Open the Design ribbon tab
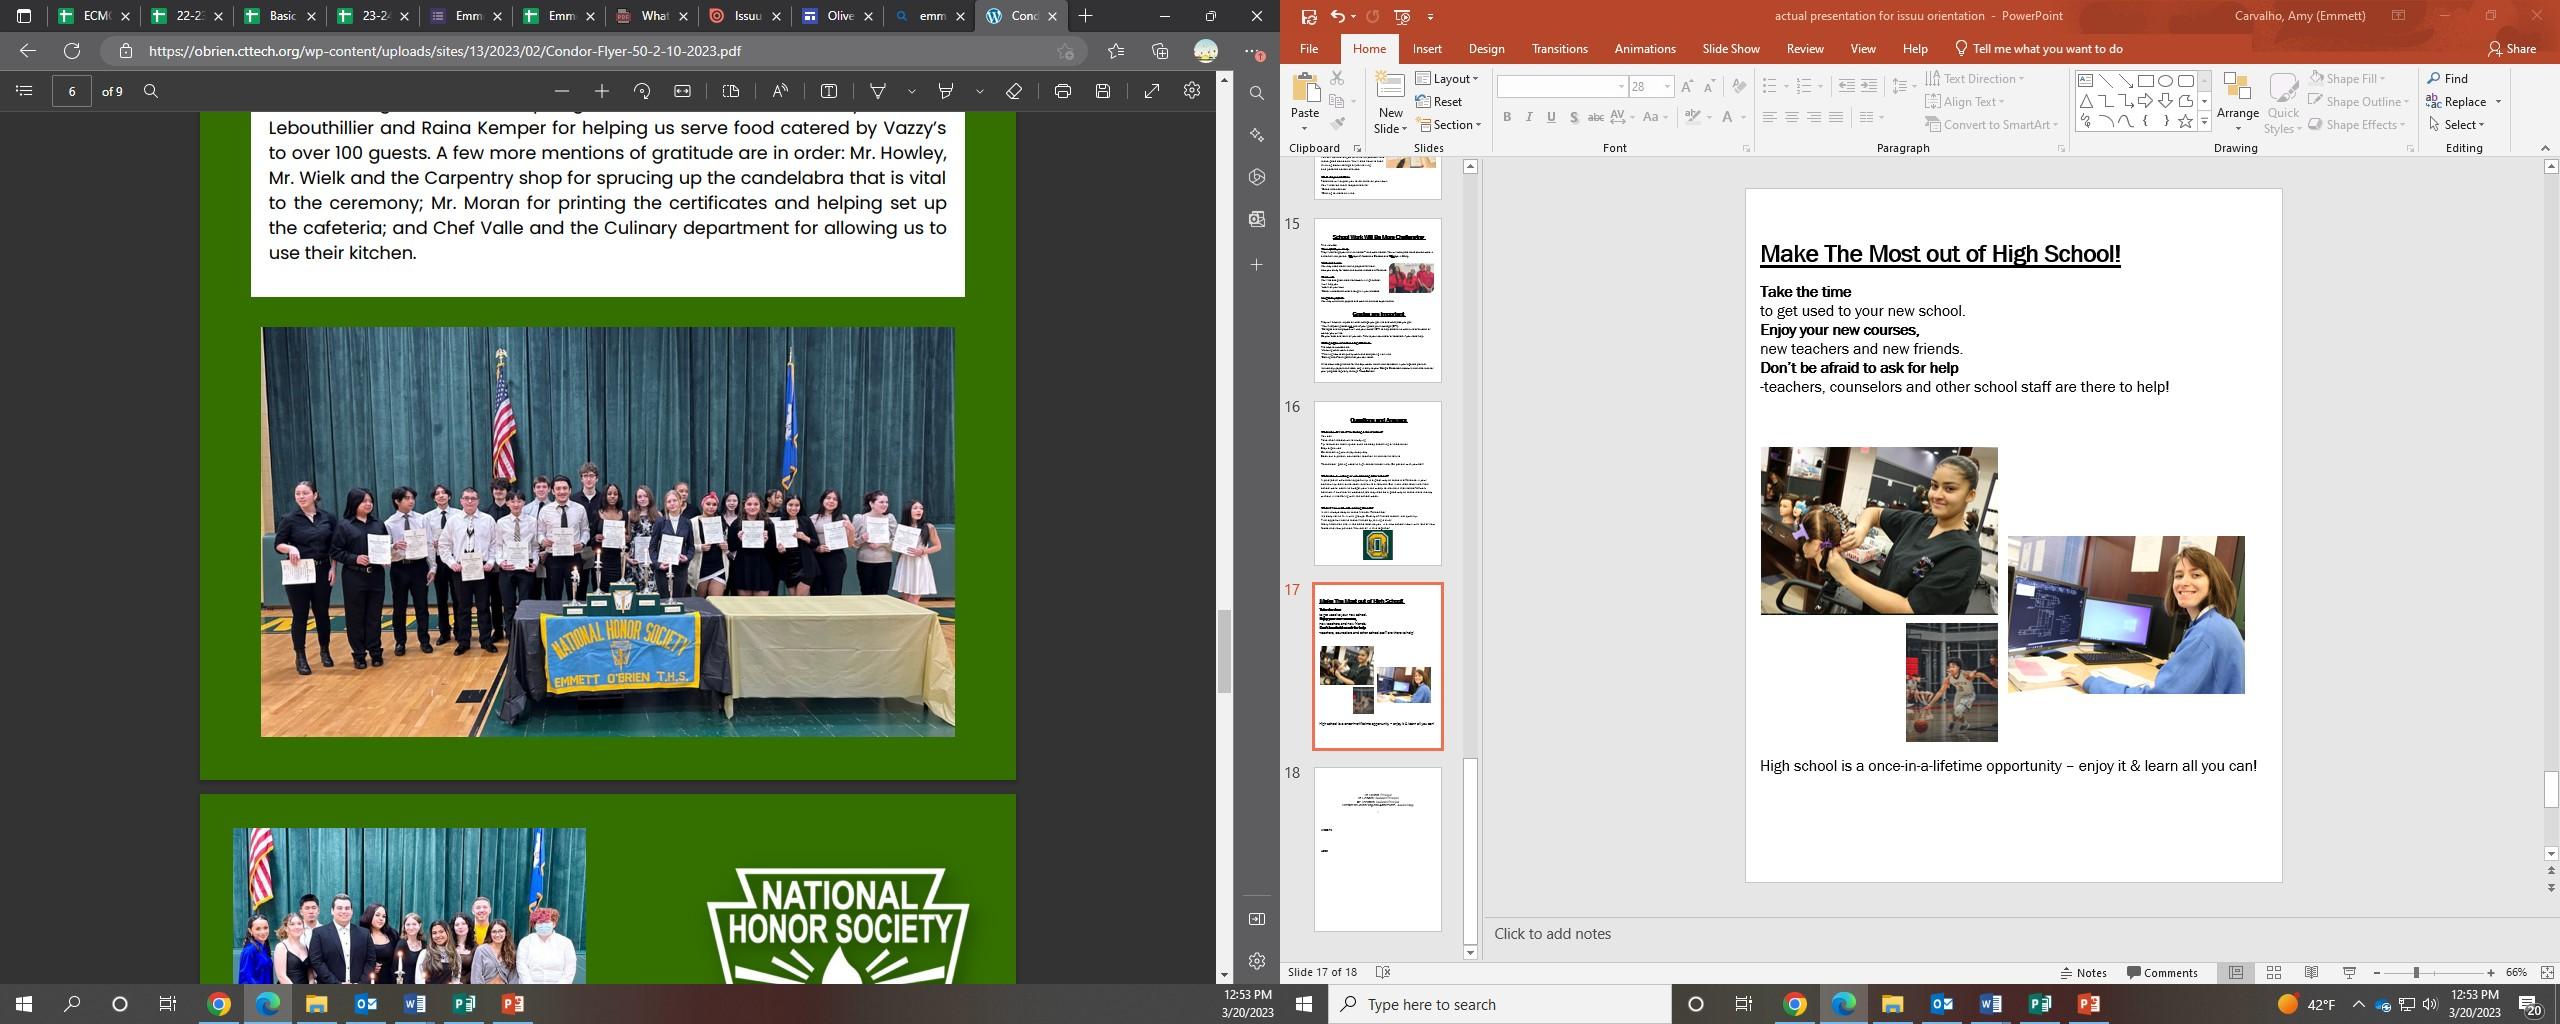Viewport: 2560px width, 1024px height. point(1486,49)
